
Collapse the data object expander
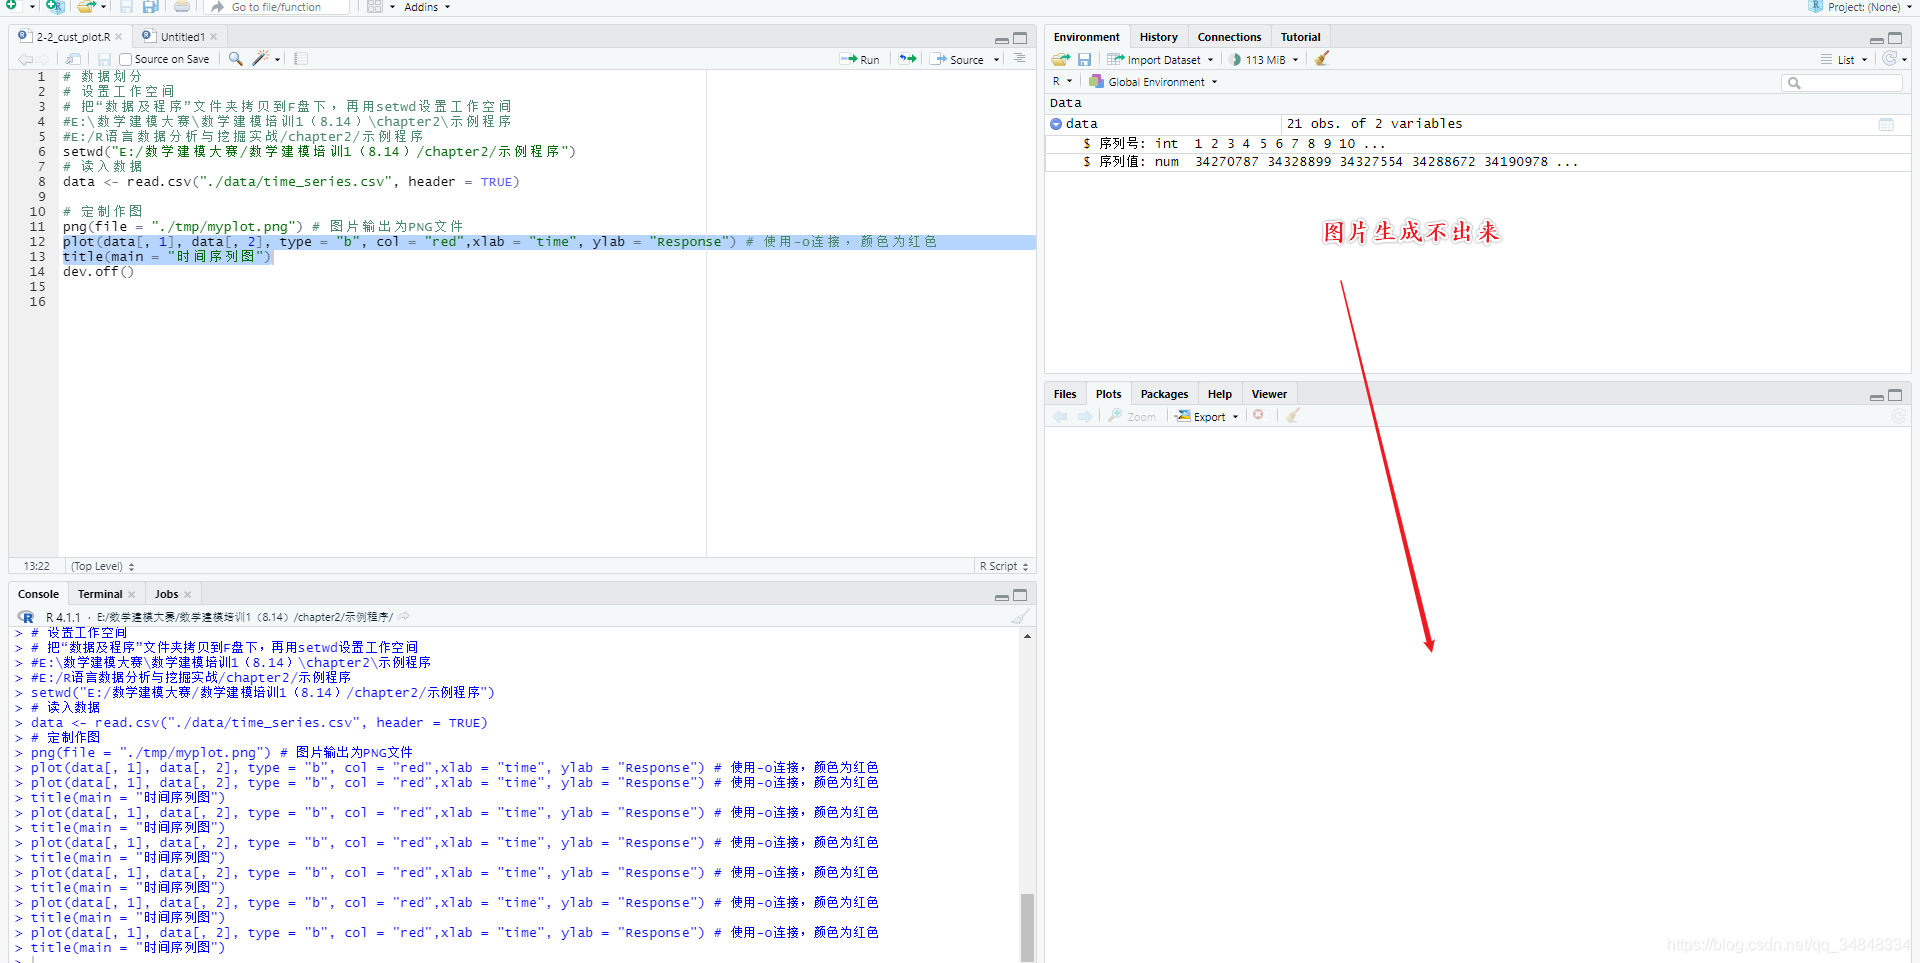point(1056,124)
